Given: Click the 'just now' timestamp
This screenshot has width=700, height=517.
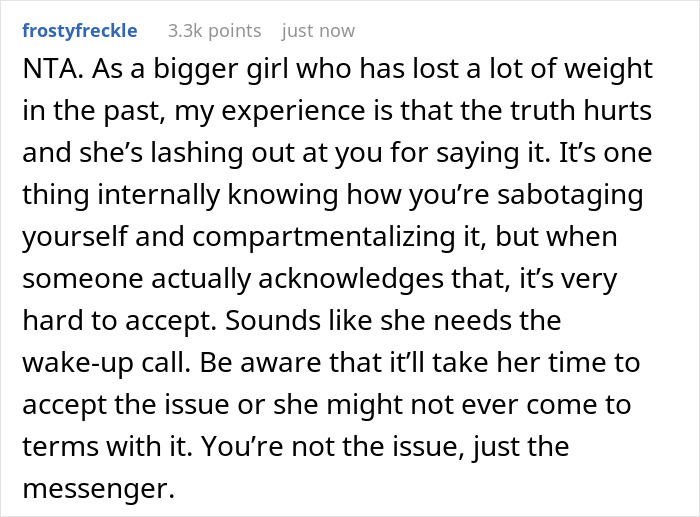Looking at the screenshot, I should (318, 31).
